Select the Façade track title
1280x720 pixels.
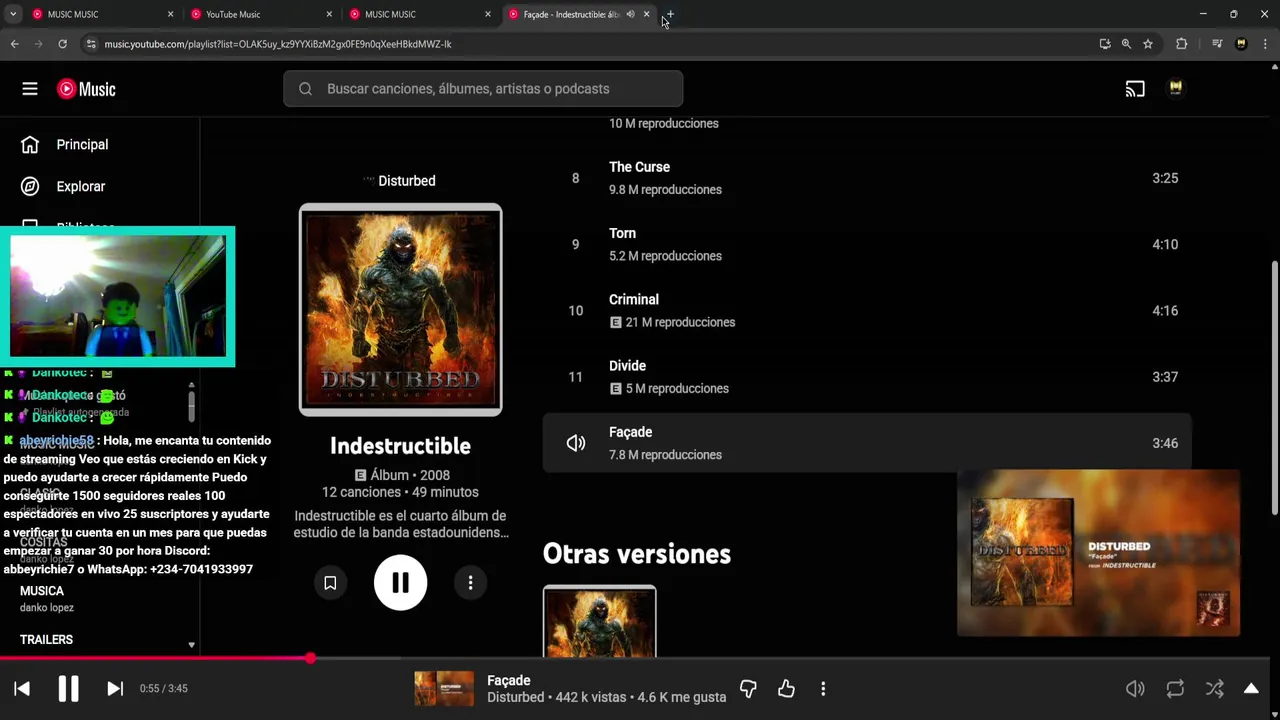click(630, 432)
